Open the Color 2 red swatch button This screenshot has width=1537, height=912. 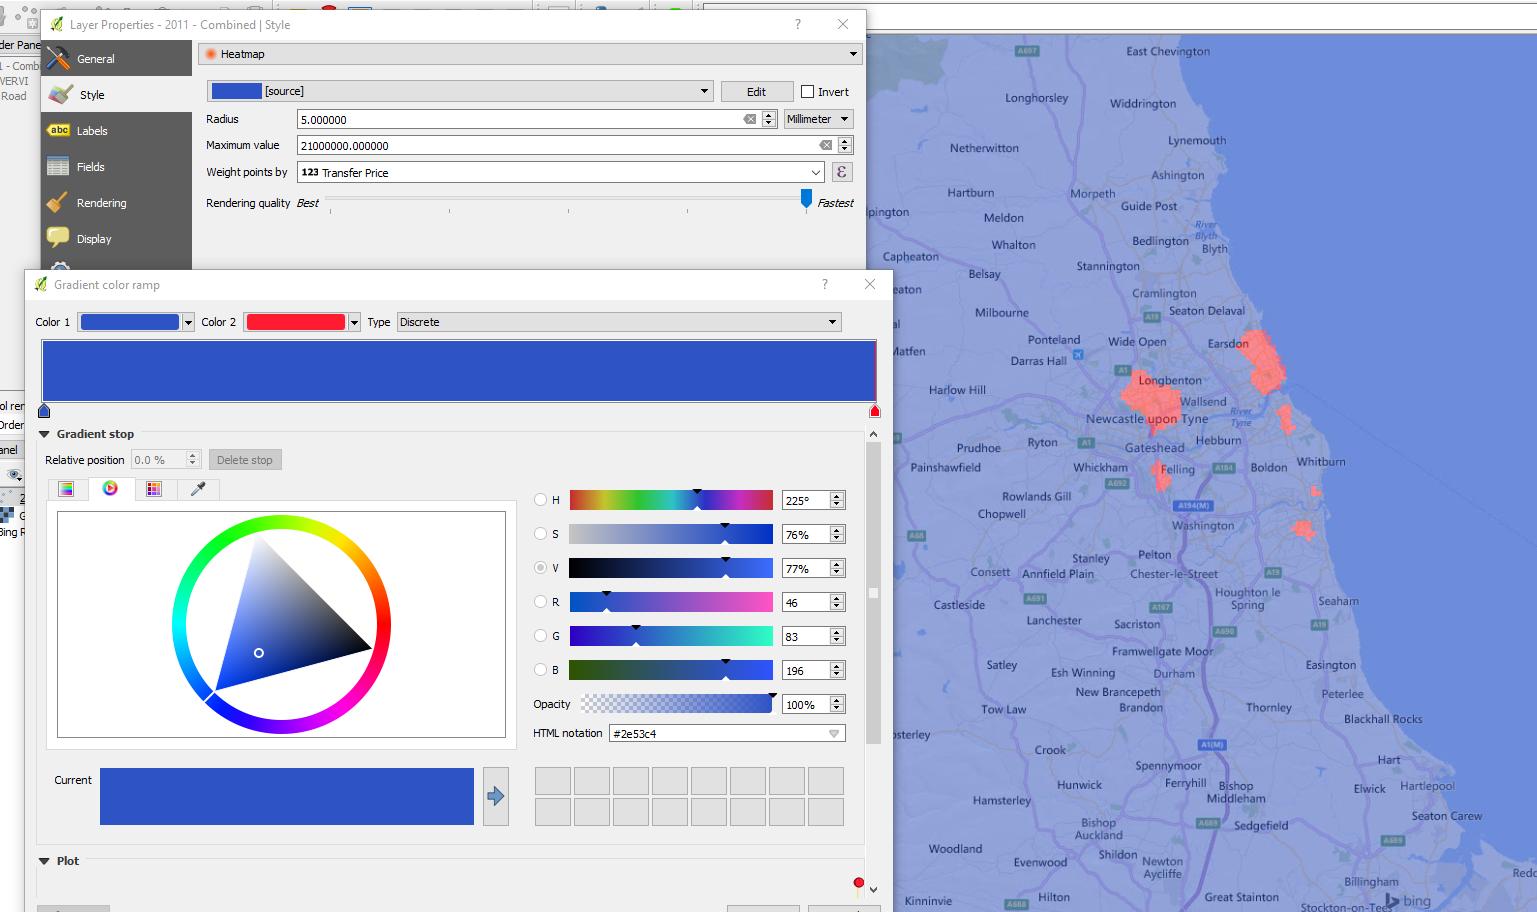296,322
